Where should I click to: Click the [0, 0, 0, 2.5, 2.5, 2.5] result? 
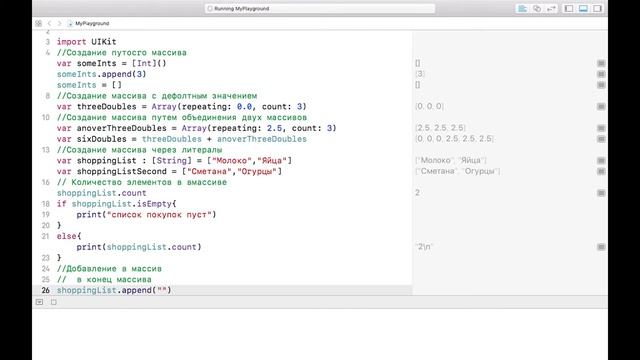pyautogui.click(x=454, y=139)
